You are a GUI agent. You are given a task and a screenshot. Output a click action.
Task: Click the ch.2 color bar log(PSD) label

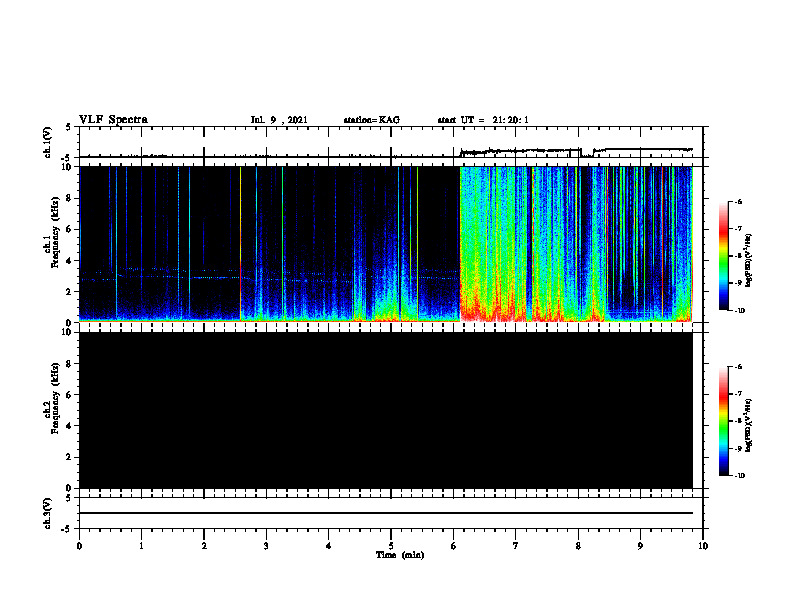[x=749, y=425]
